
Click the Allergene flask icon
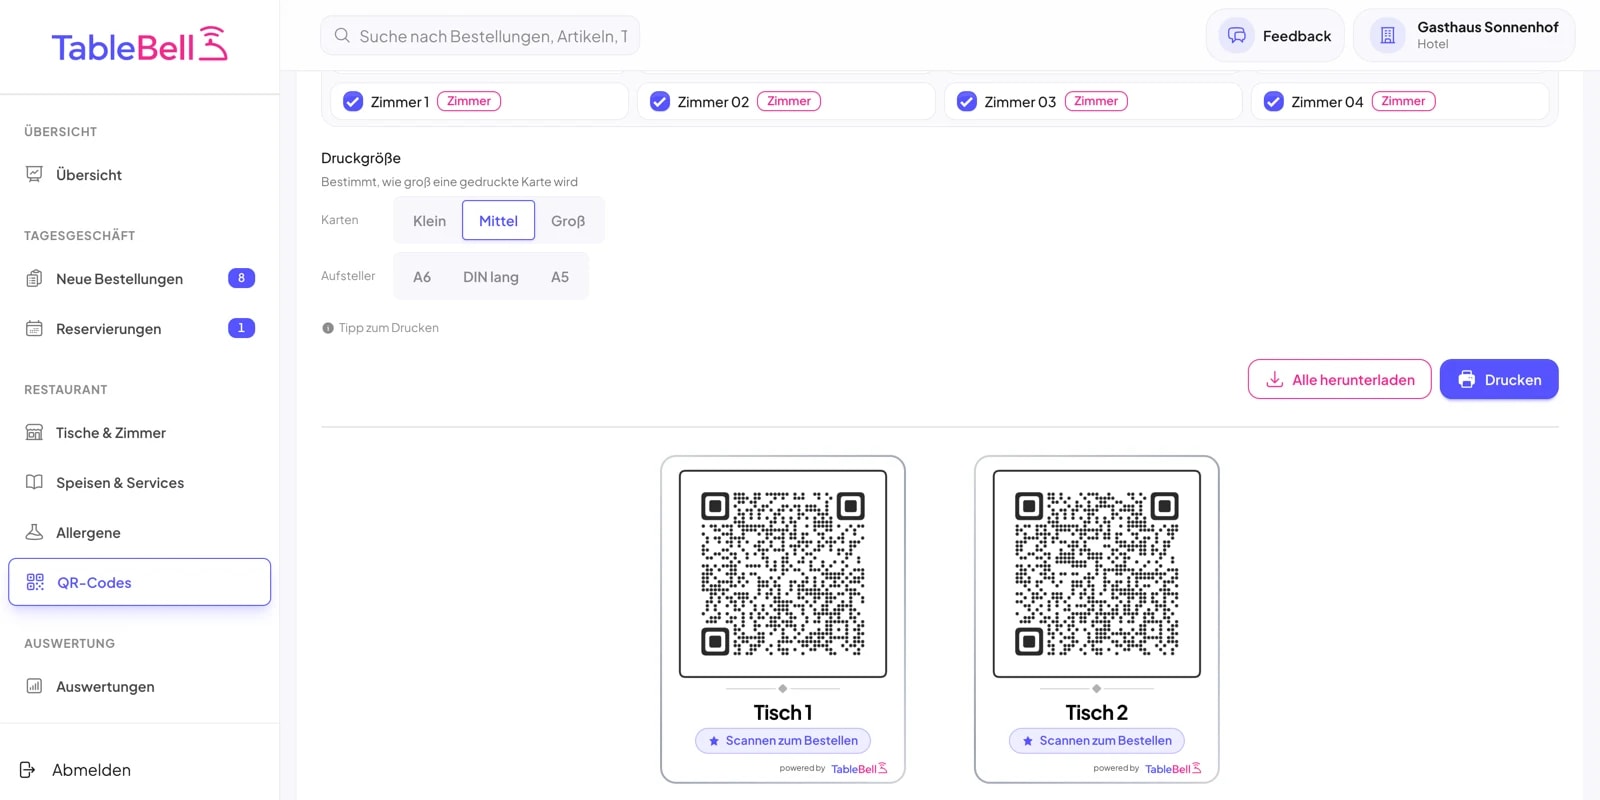34,532
